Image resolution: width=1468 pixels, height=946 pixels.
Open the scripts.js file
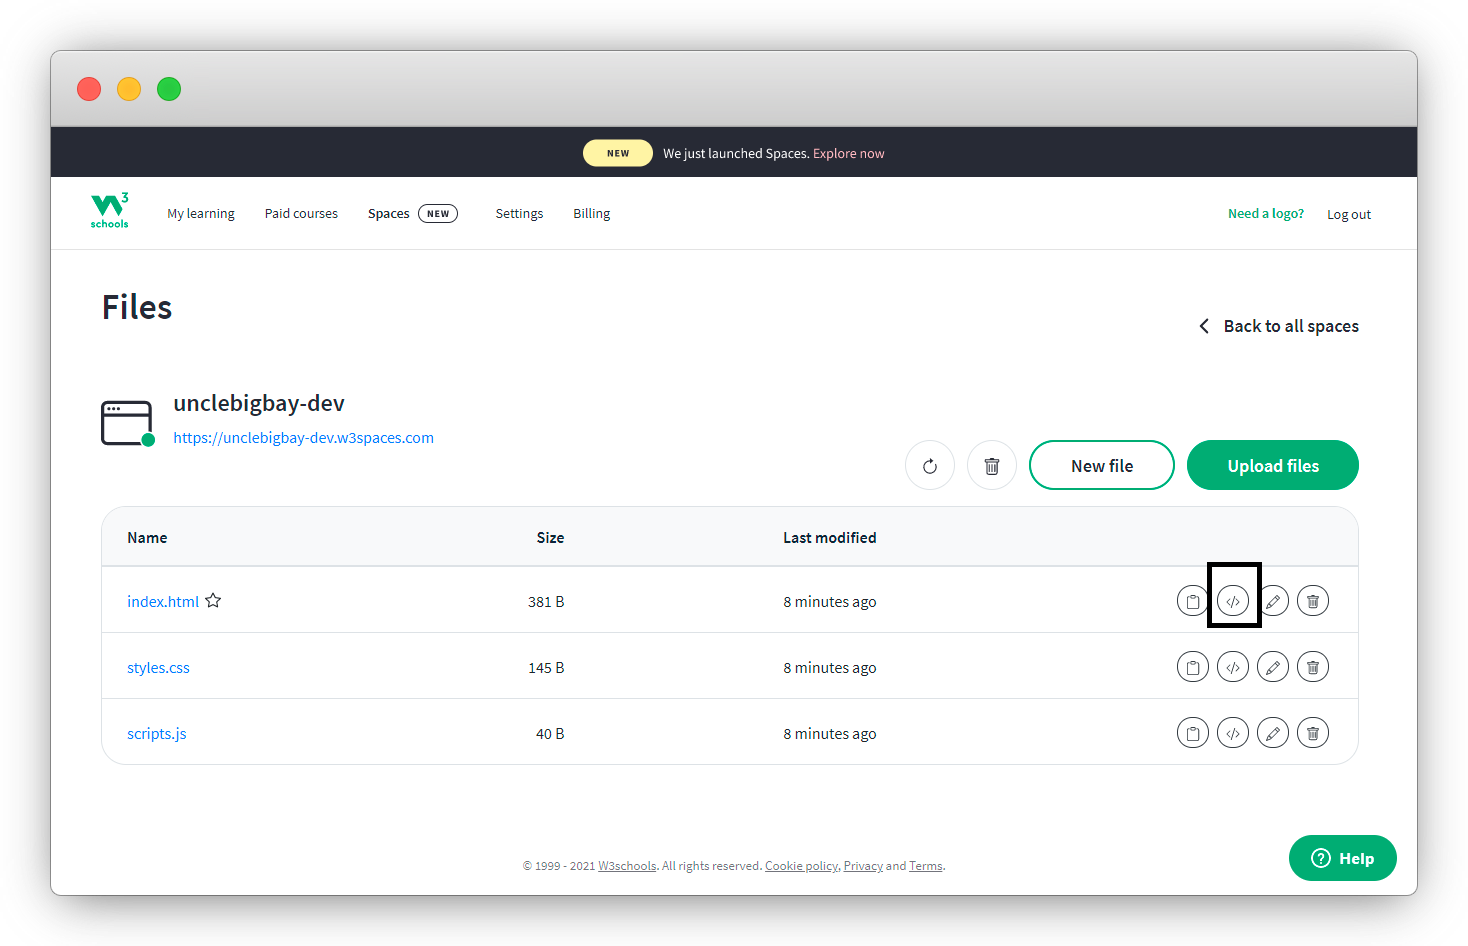click(x=157, y=733)
